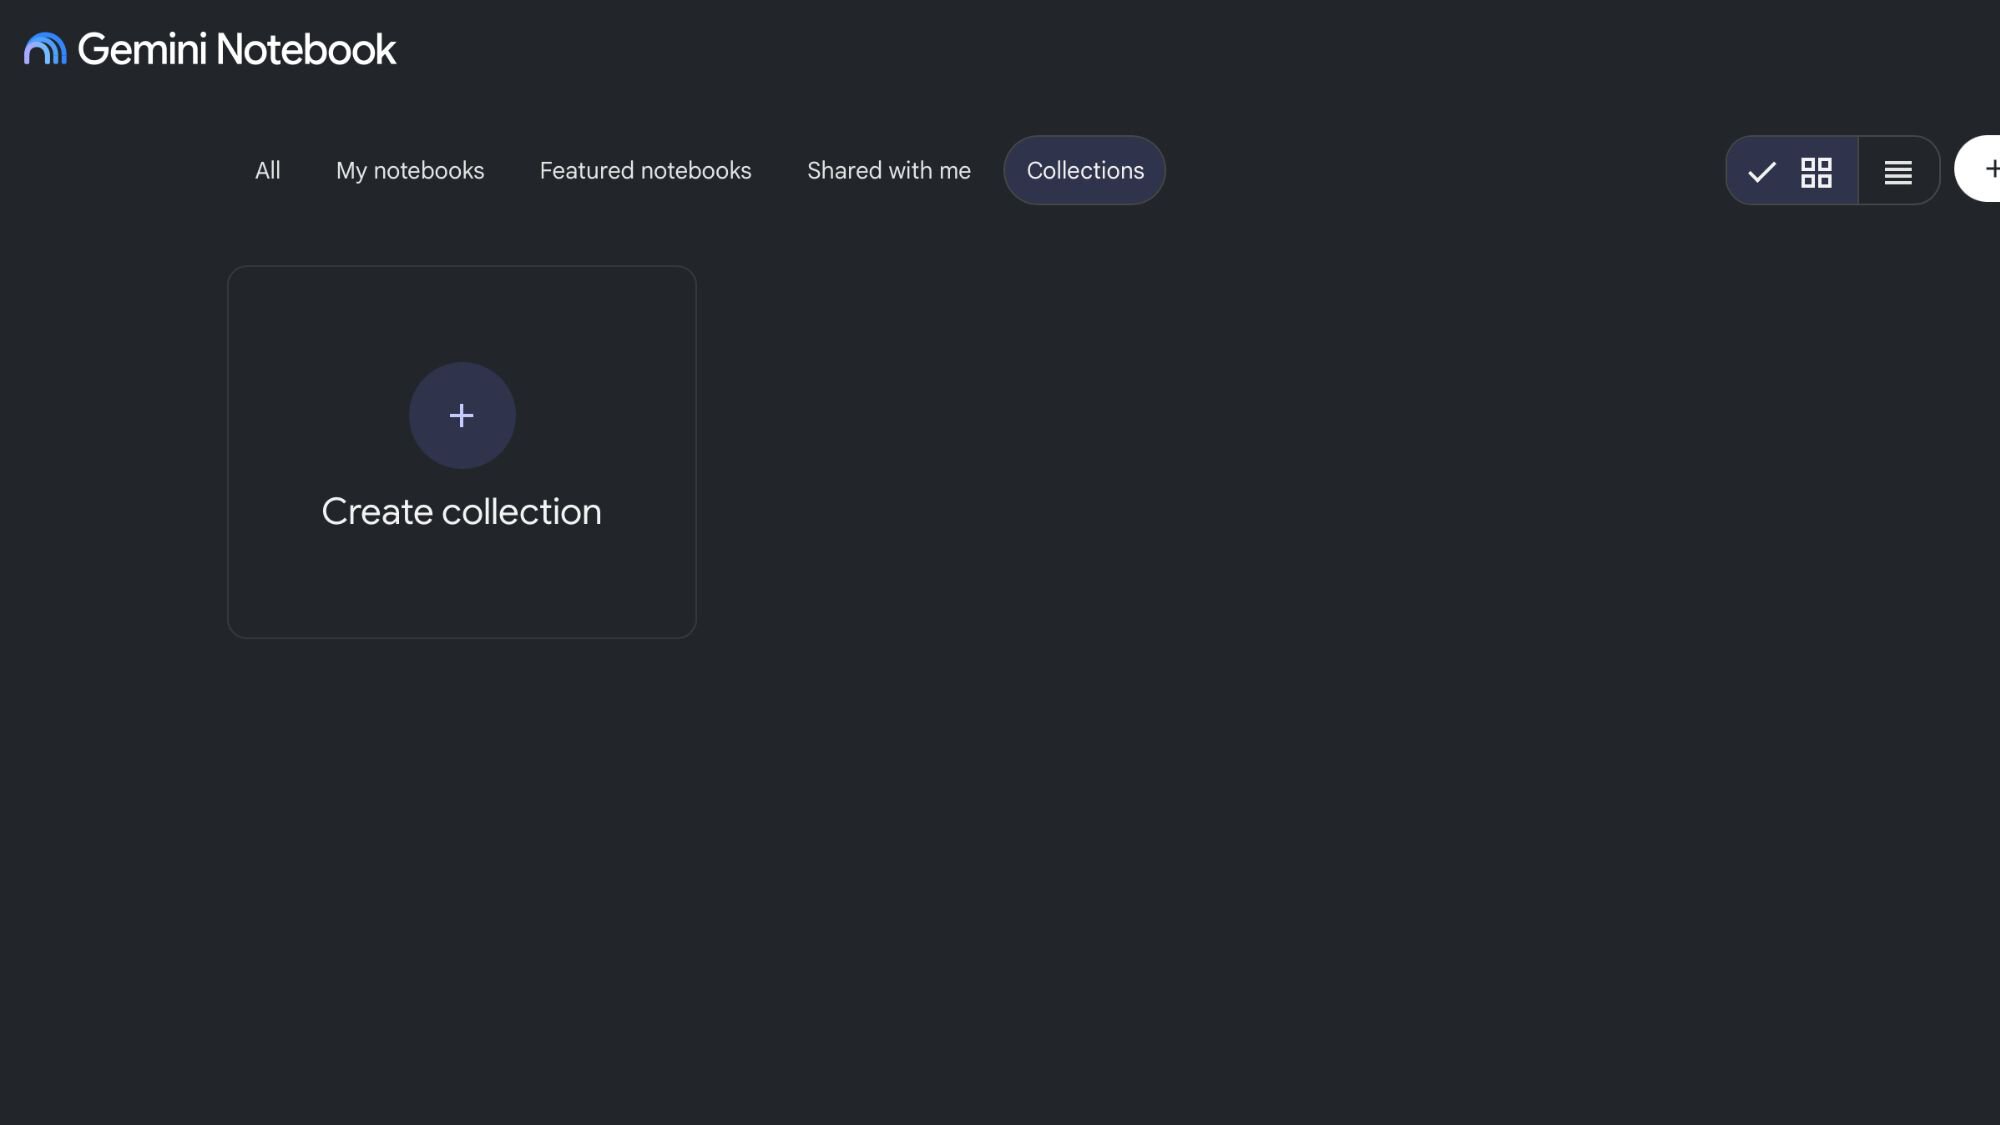
Task: Click the Gemini Notebook logo icon
Action: 45,49
